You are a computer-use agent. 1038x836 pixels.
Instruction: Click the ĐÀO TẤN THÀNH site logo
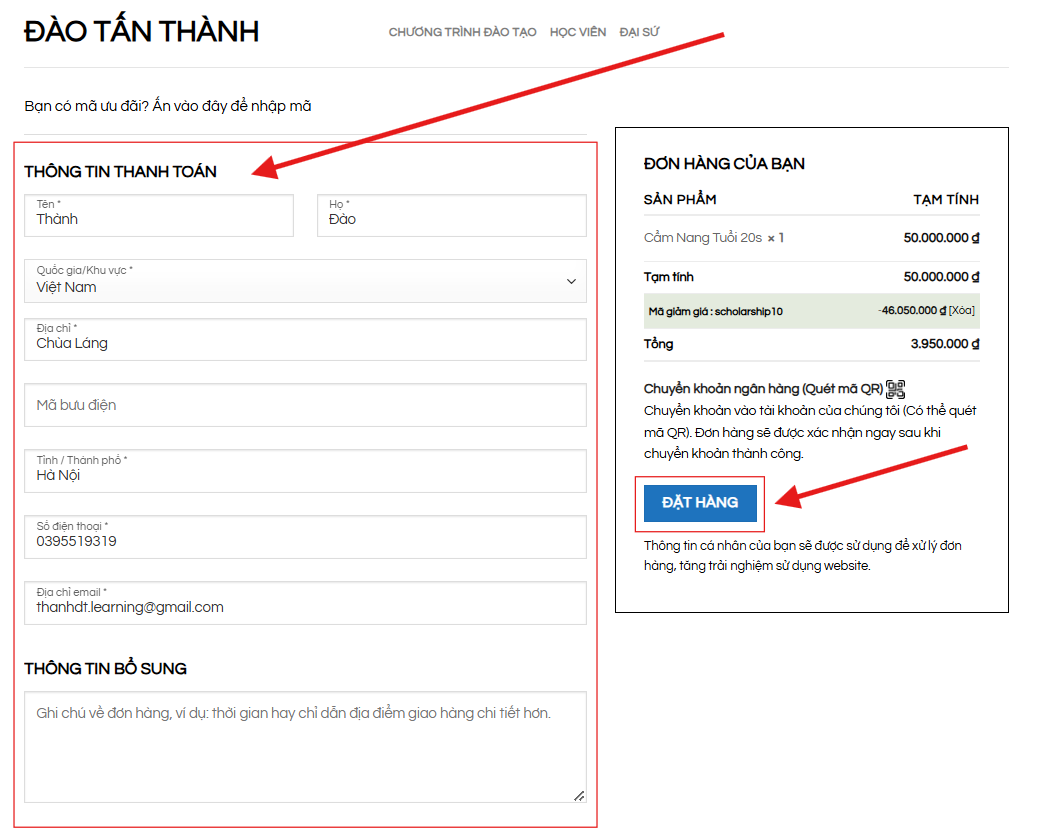(x=141, y=32)
